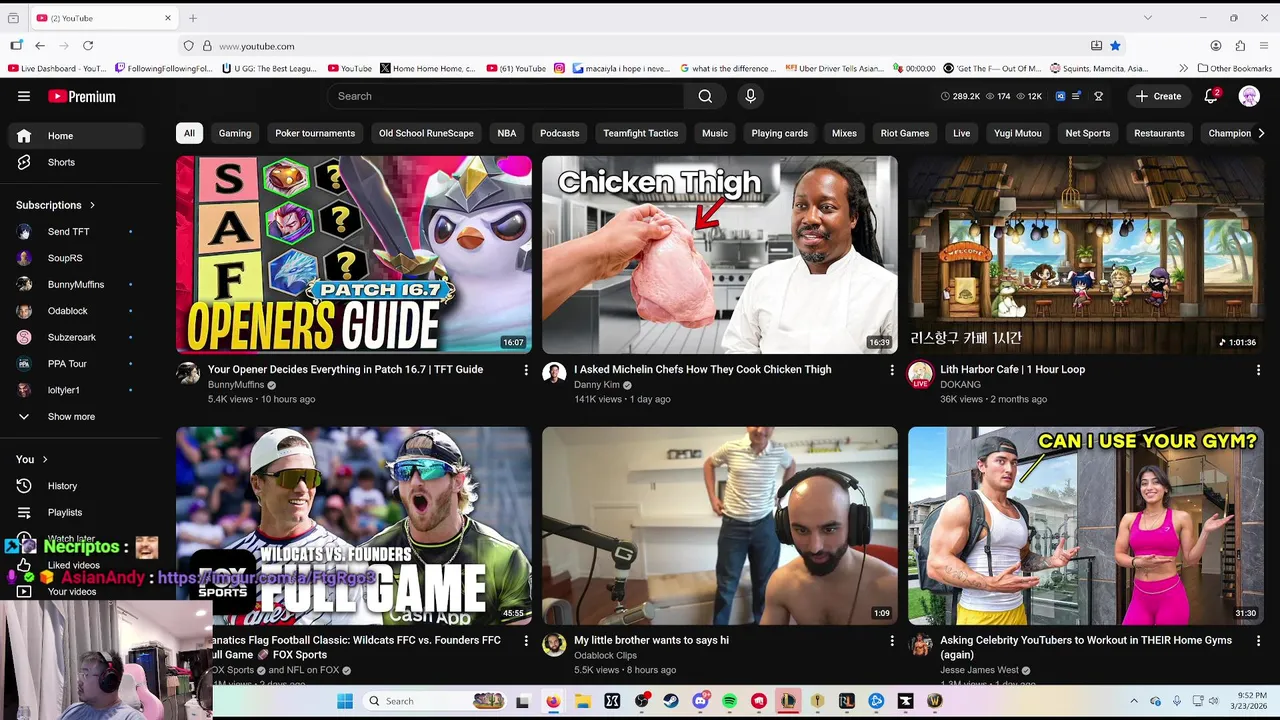
Task: Open the site shield tracking protection icon
Action: point(188,46)
